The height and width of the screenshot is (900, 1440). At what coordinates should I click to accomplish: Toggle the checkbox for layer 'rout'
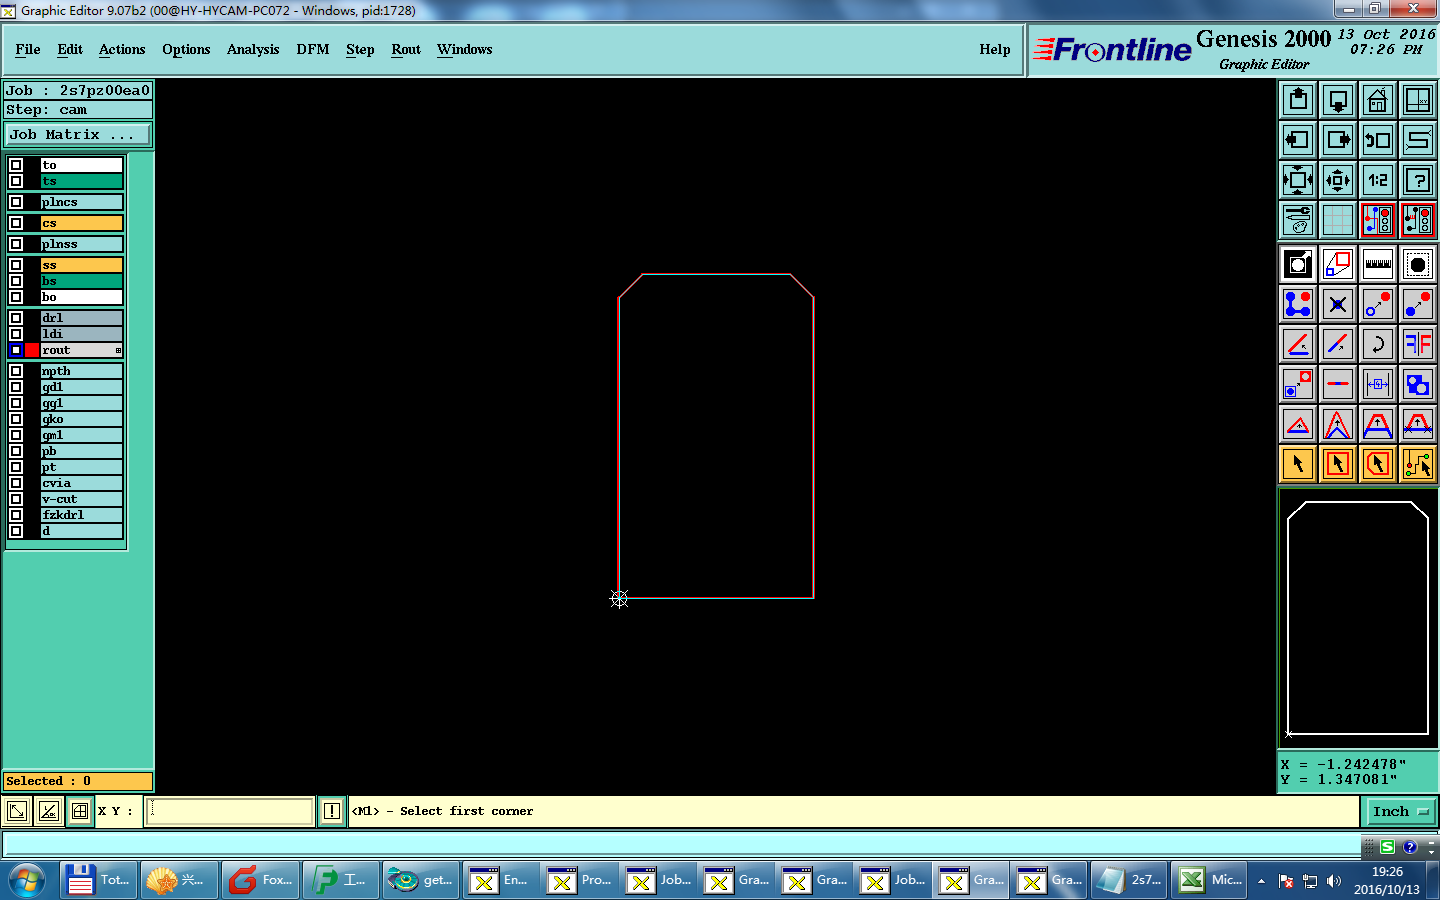coord(16,350)
